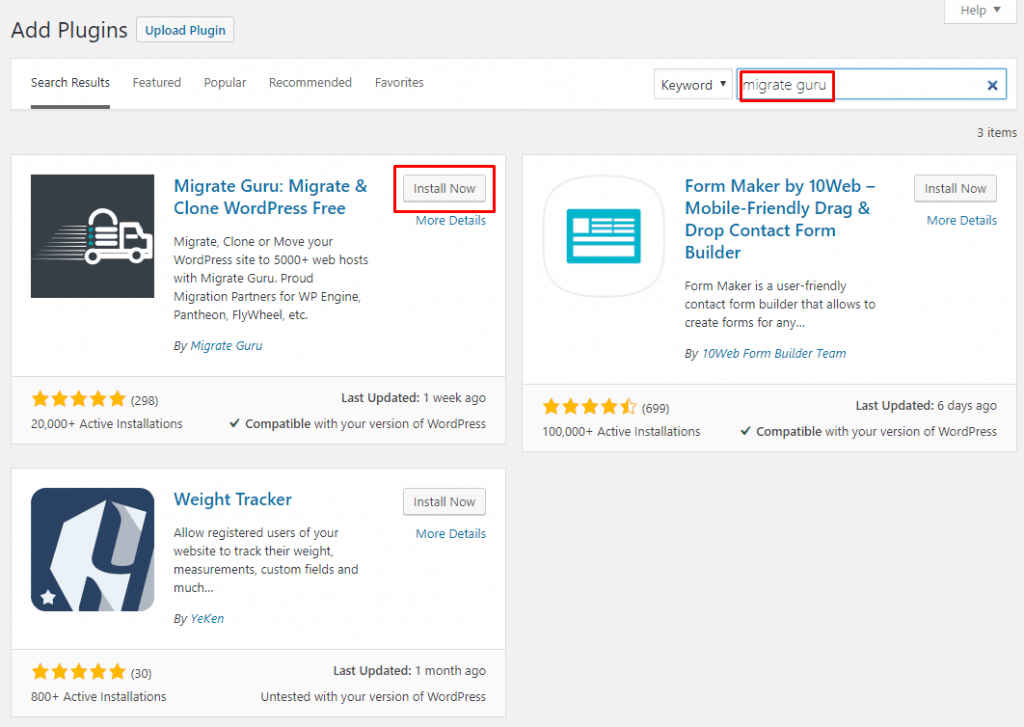Click the (298) rating count
Screen dimensions: 1024x727
tap(144, 400)
